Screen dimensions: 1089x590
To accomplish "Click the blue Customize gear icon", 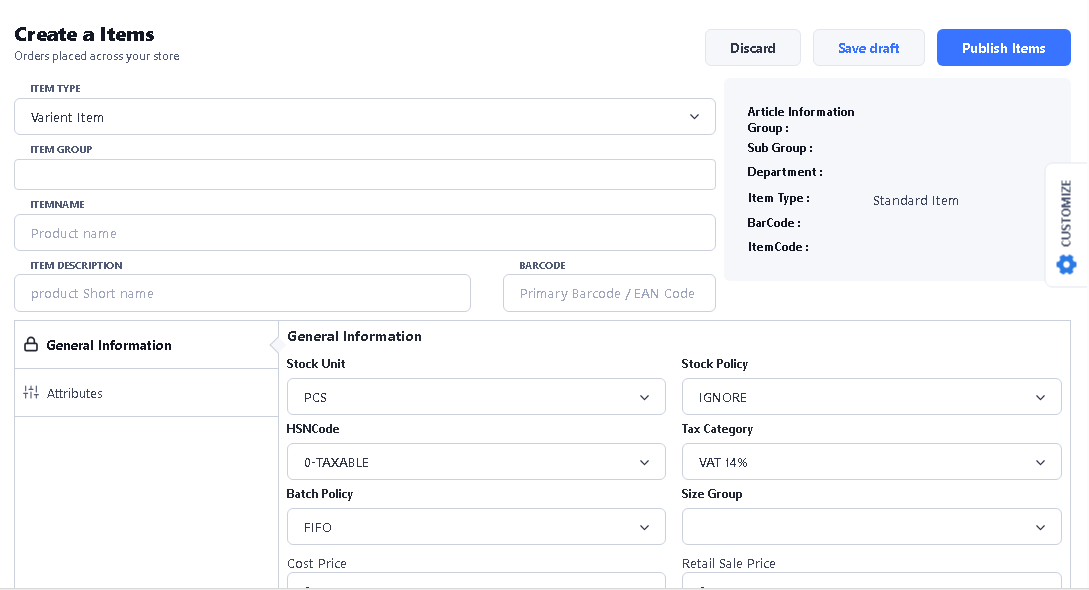I will tap(1066, 264).
